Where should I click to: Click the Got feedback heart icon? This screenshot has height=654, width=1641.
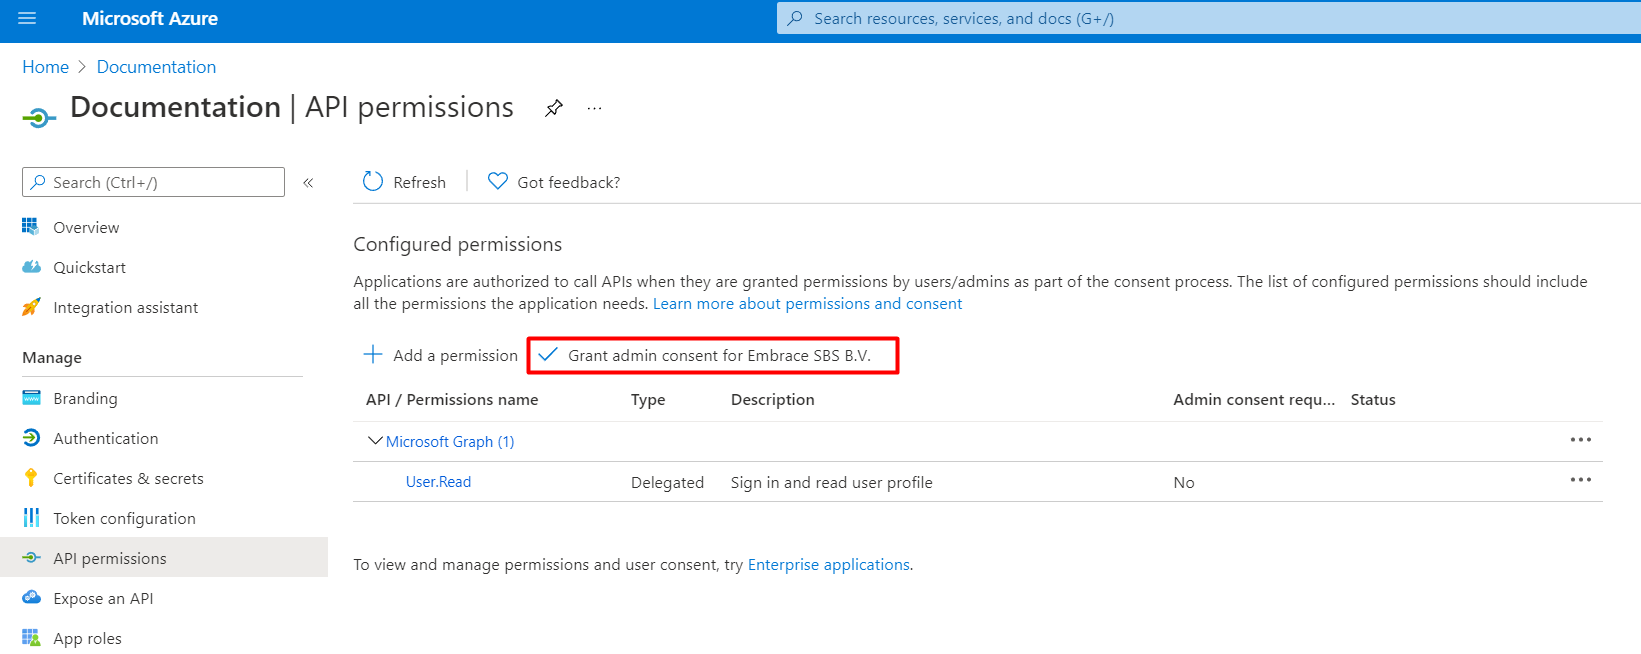[497, 181]
